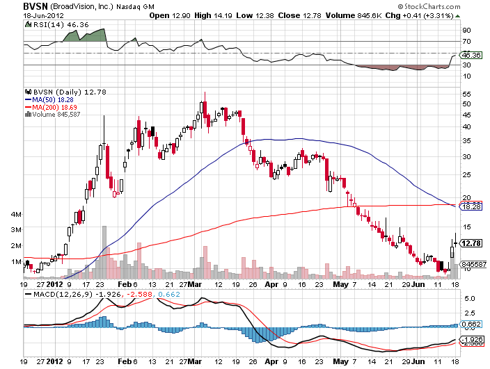Click the 1M label on volume axis
Viewport: 490px width, 369px height.
coord(16,262)
